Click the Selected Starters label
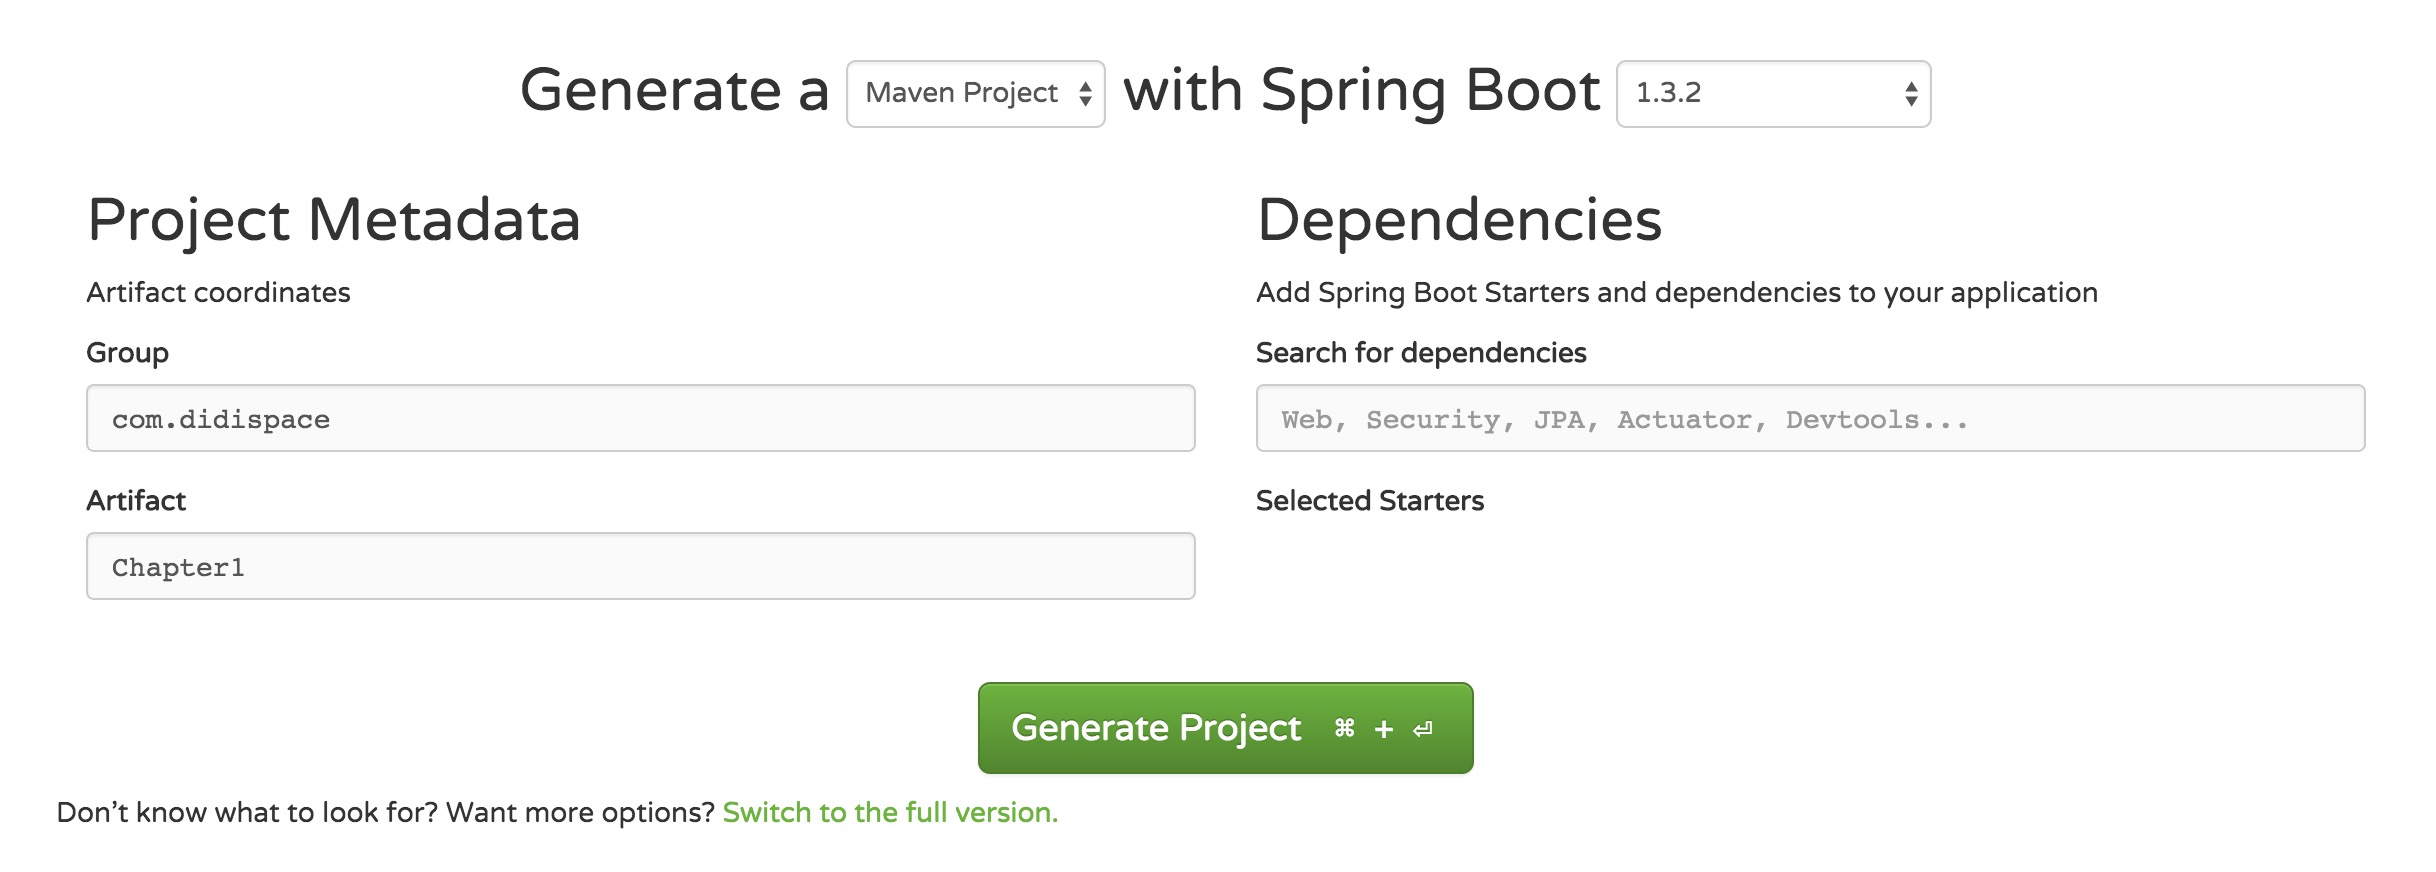 tap(1370, 501)
